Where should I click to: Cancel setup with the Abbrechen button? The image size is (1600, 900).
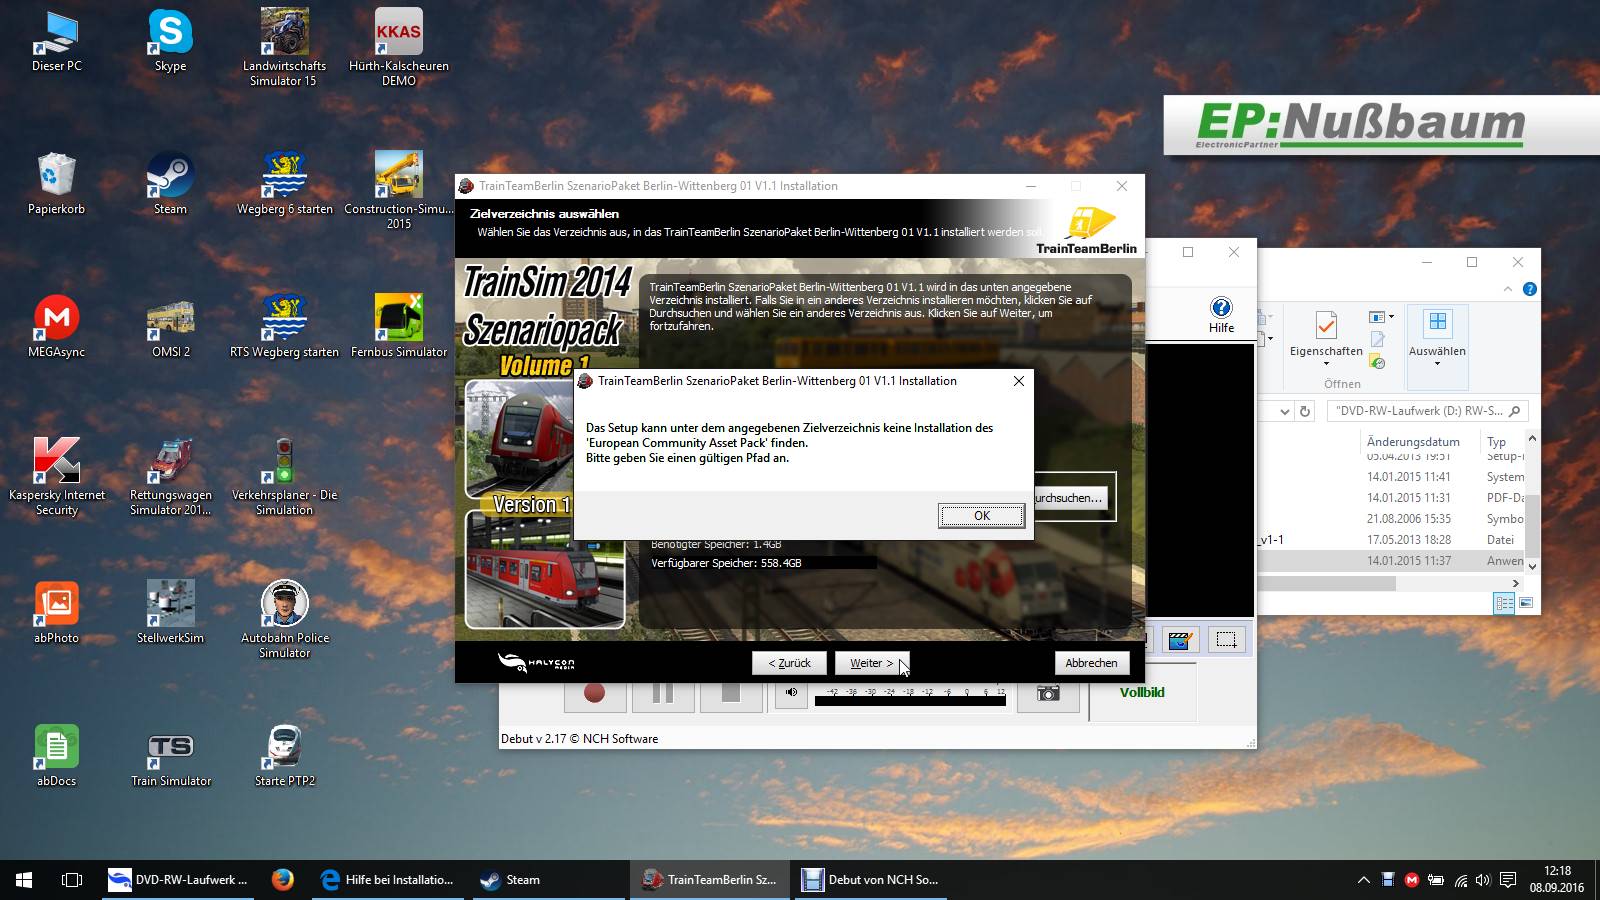pos(1091,663)
